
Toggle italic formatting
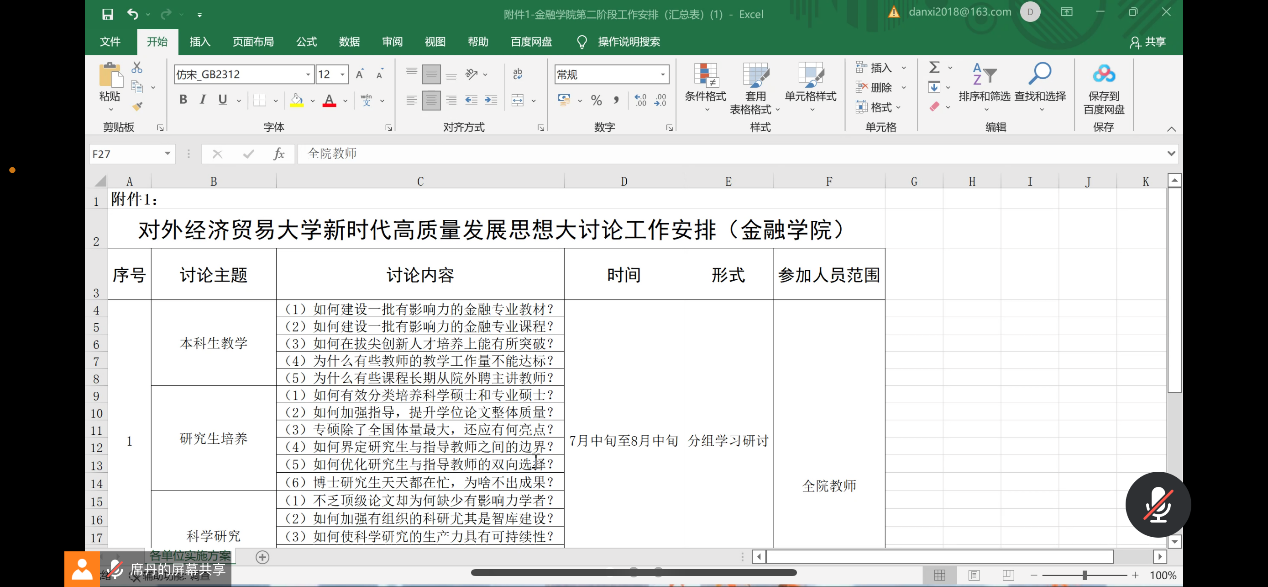pos(203,100)
